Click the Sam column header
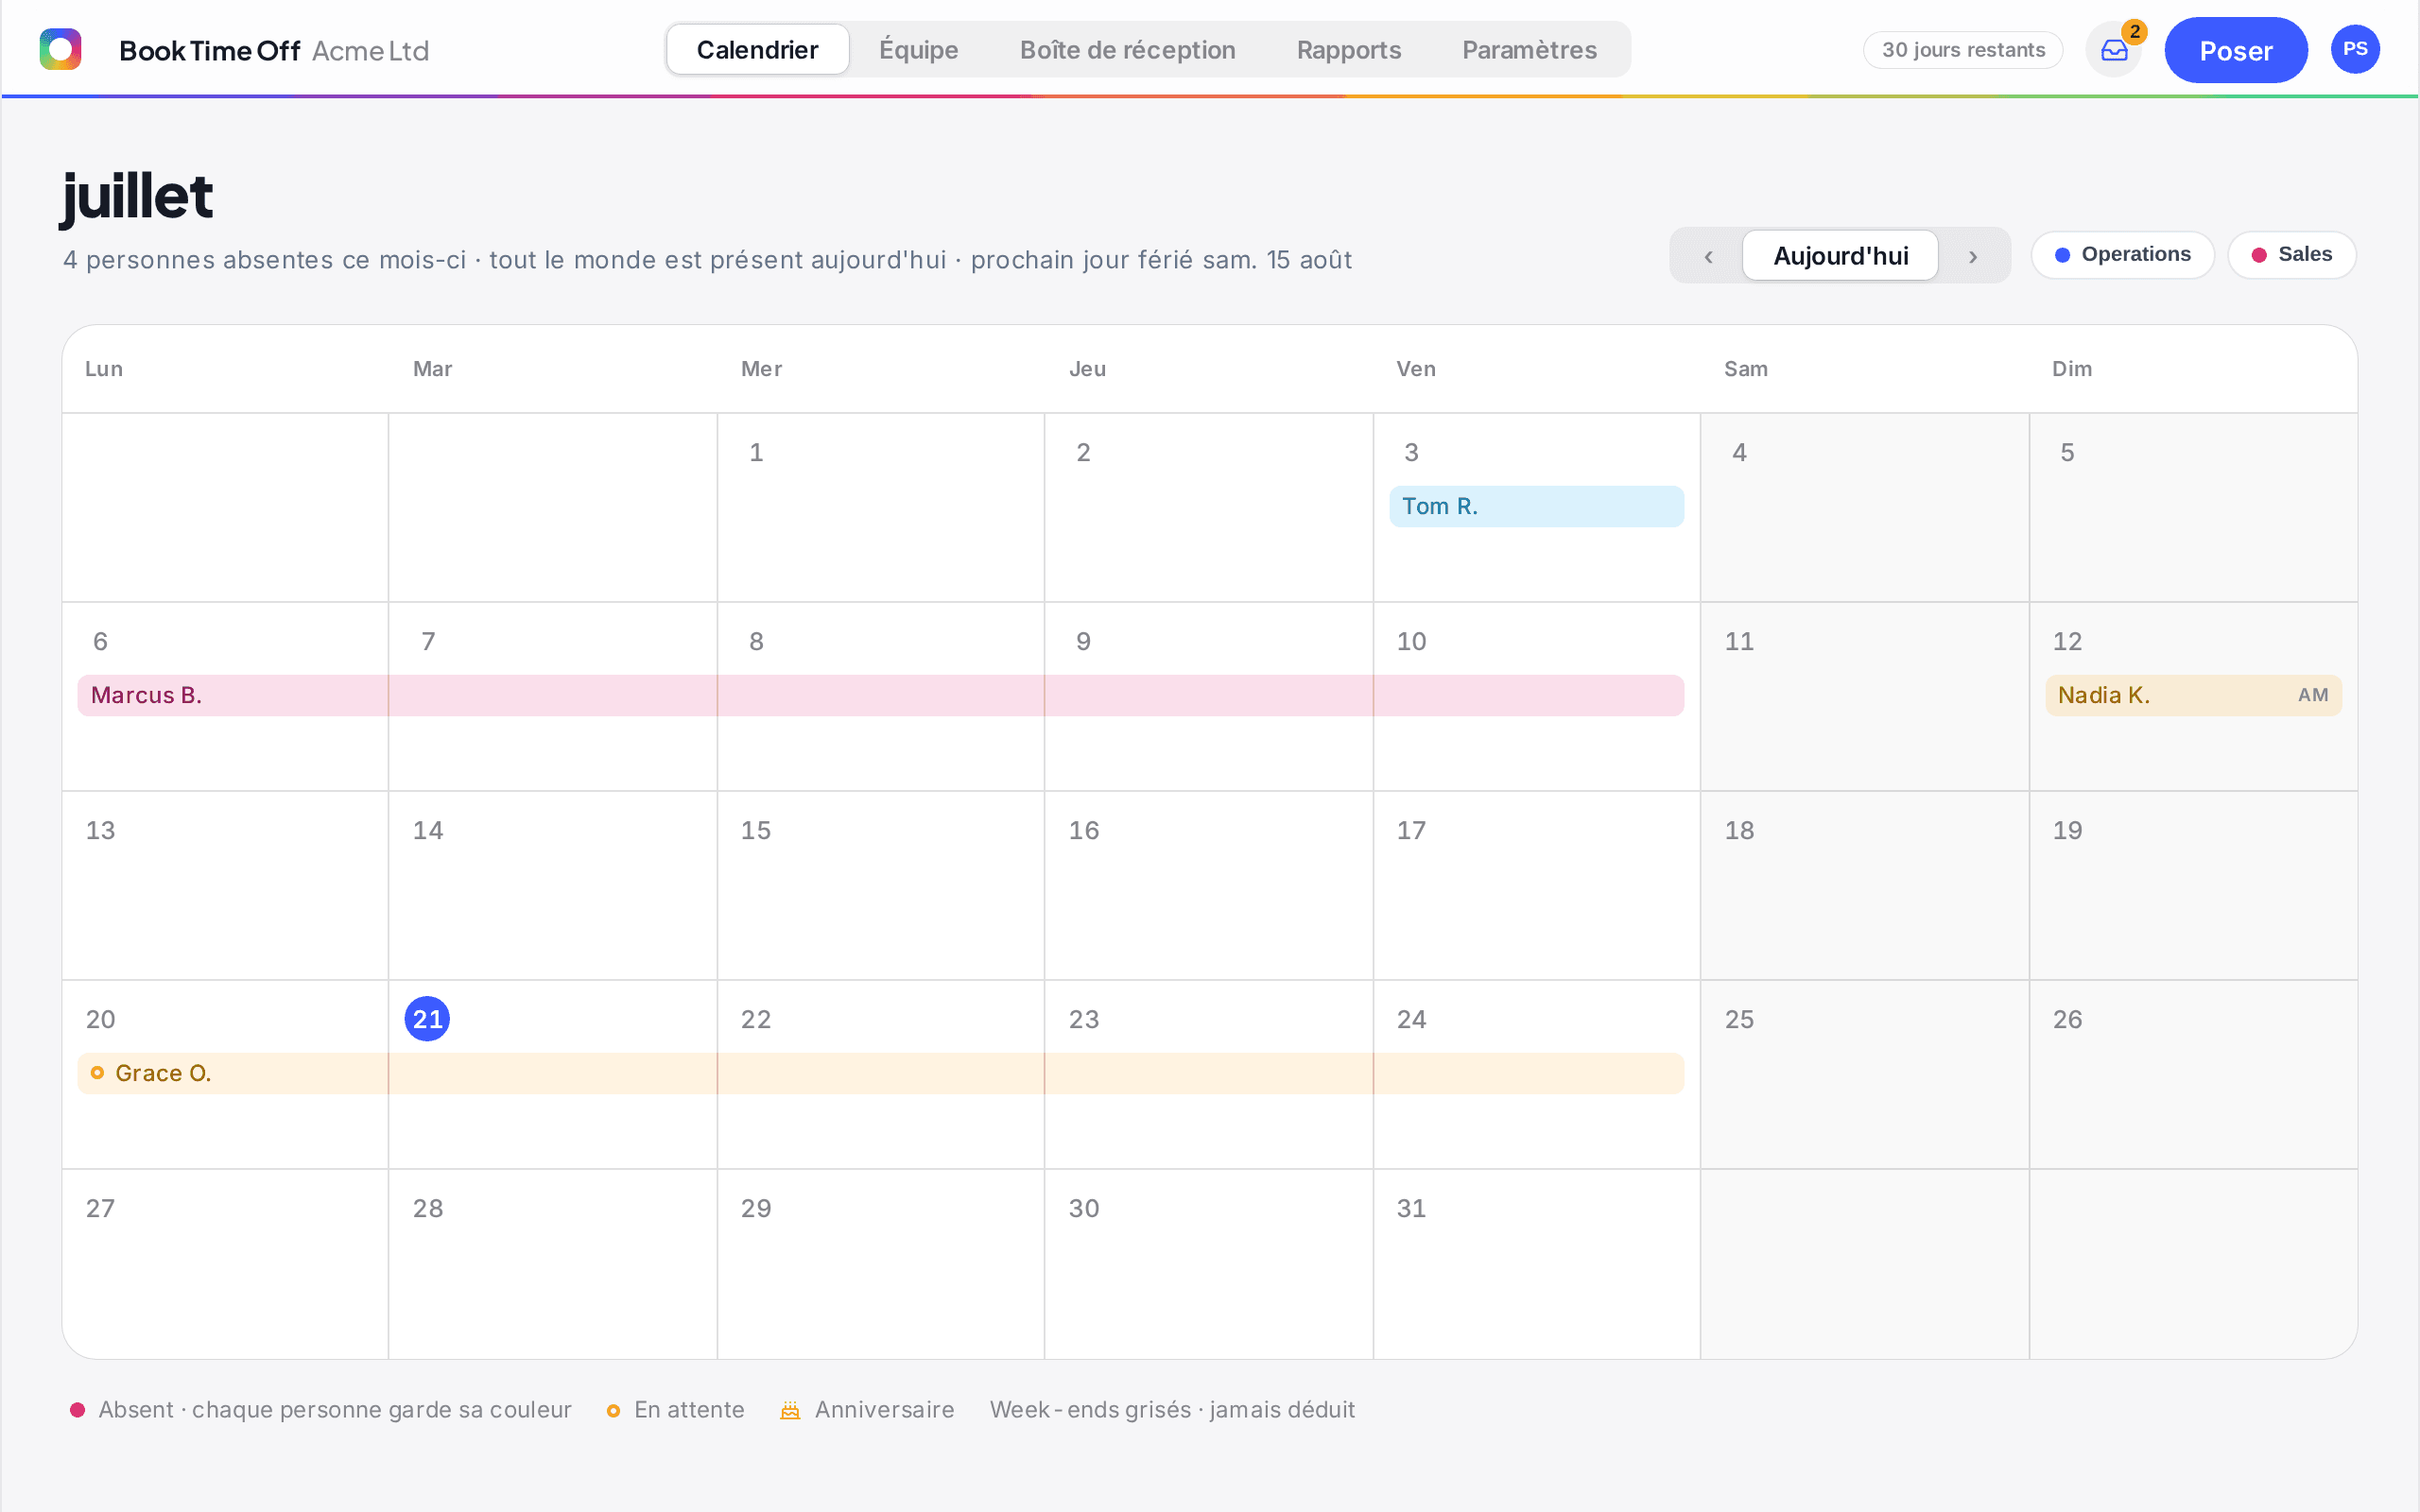The image size is (2420, 1512). (1746, 369)
